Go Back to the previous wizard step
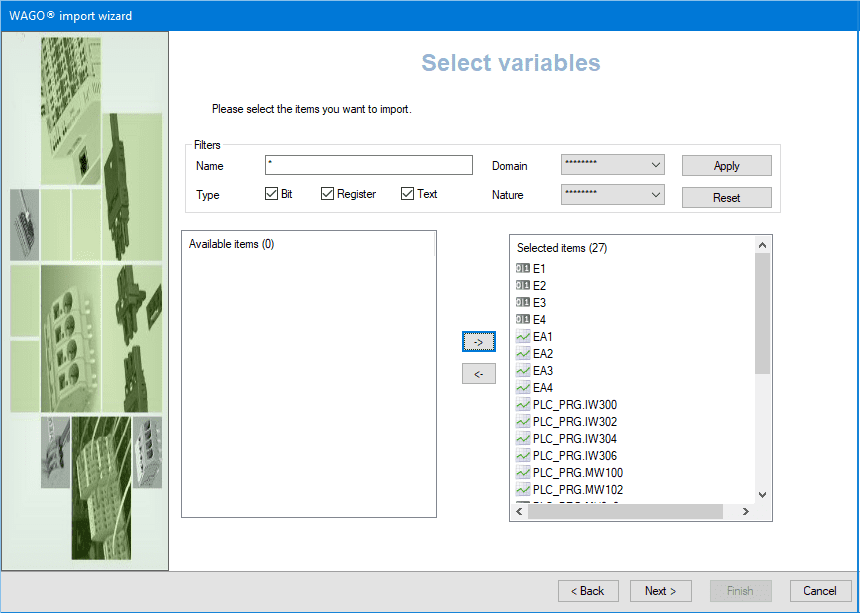This screenshot has height=613, width=860. 588,591
